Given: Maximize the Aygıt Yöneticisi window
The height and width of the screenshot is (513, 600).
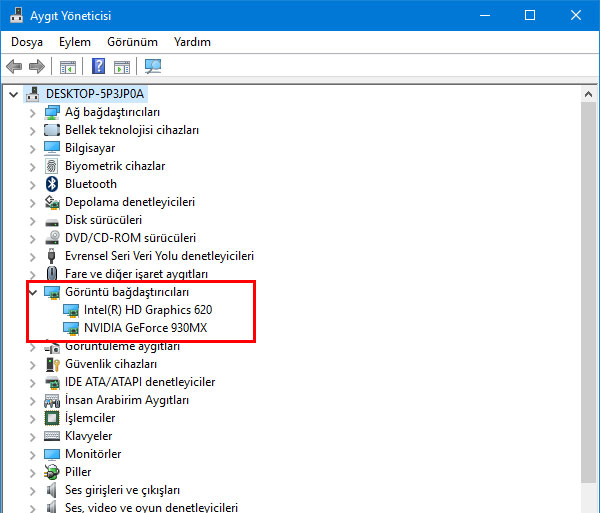Looking at the screenshot, I should (530, 15).
